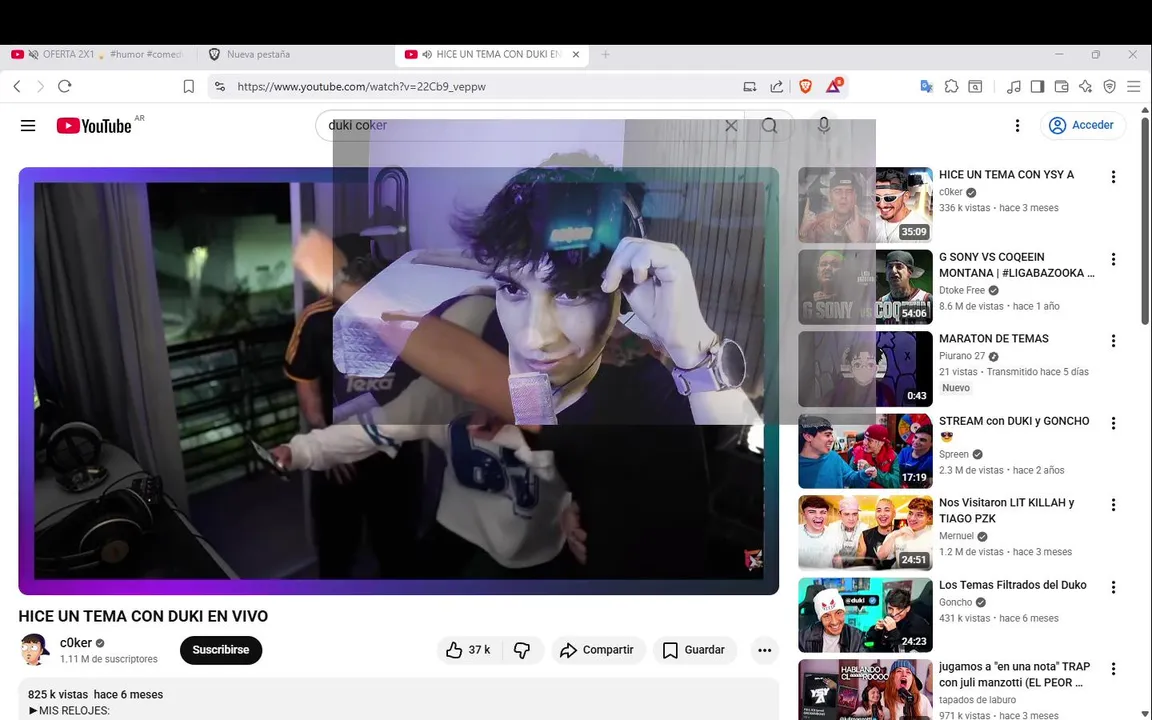The width and height of the screenshot is (1152, 720).
Task: Bookmark this page from the toolbar
Action: tap(189, 87)
